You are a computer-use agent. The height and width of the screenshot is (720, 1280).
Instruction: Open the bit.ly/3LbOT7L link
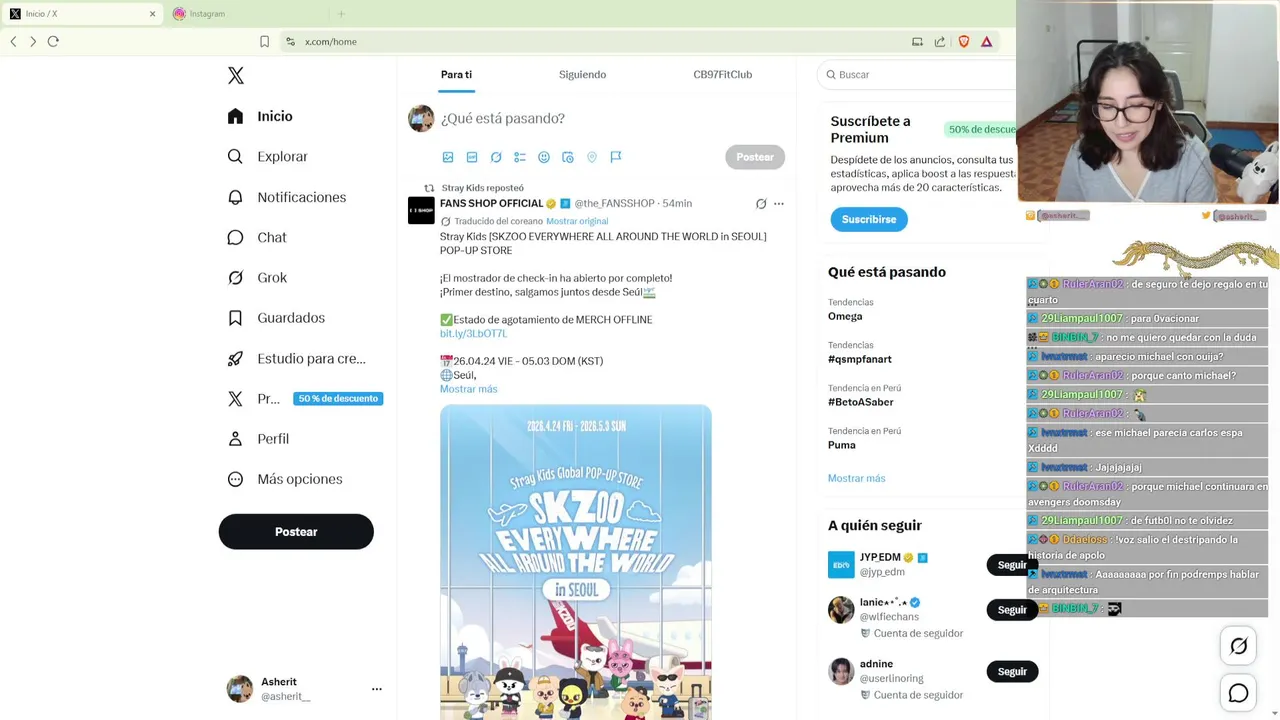coord(473,333)
